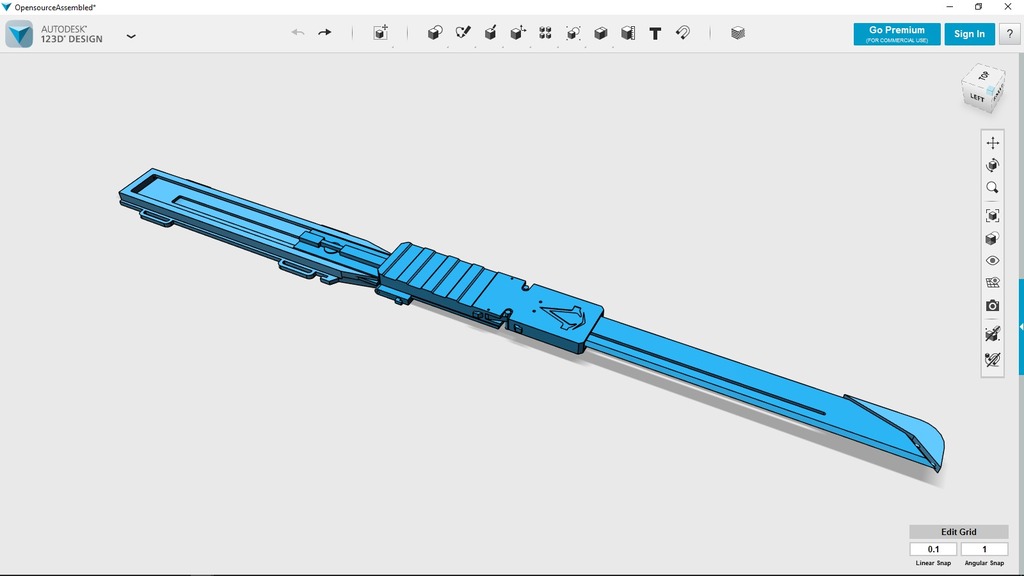Toggle the Show/Hide eye icon
This screenshot has height=576, width=1024.
[992, 261]
